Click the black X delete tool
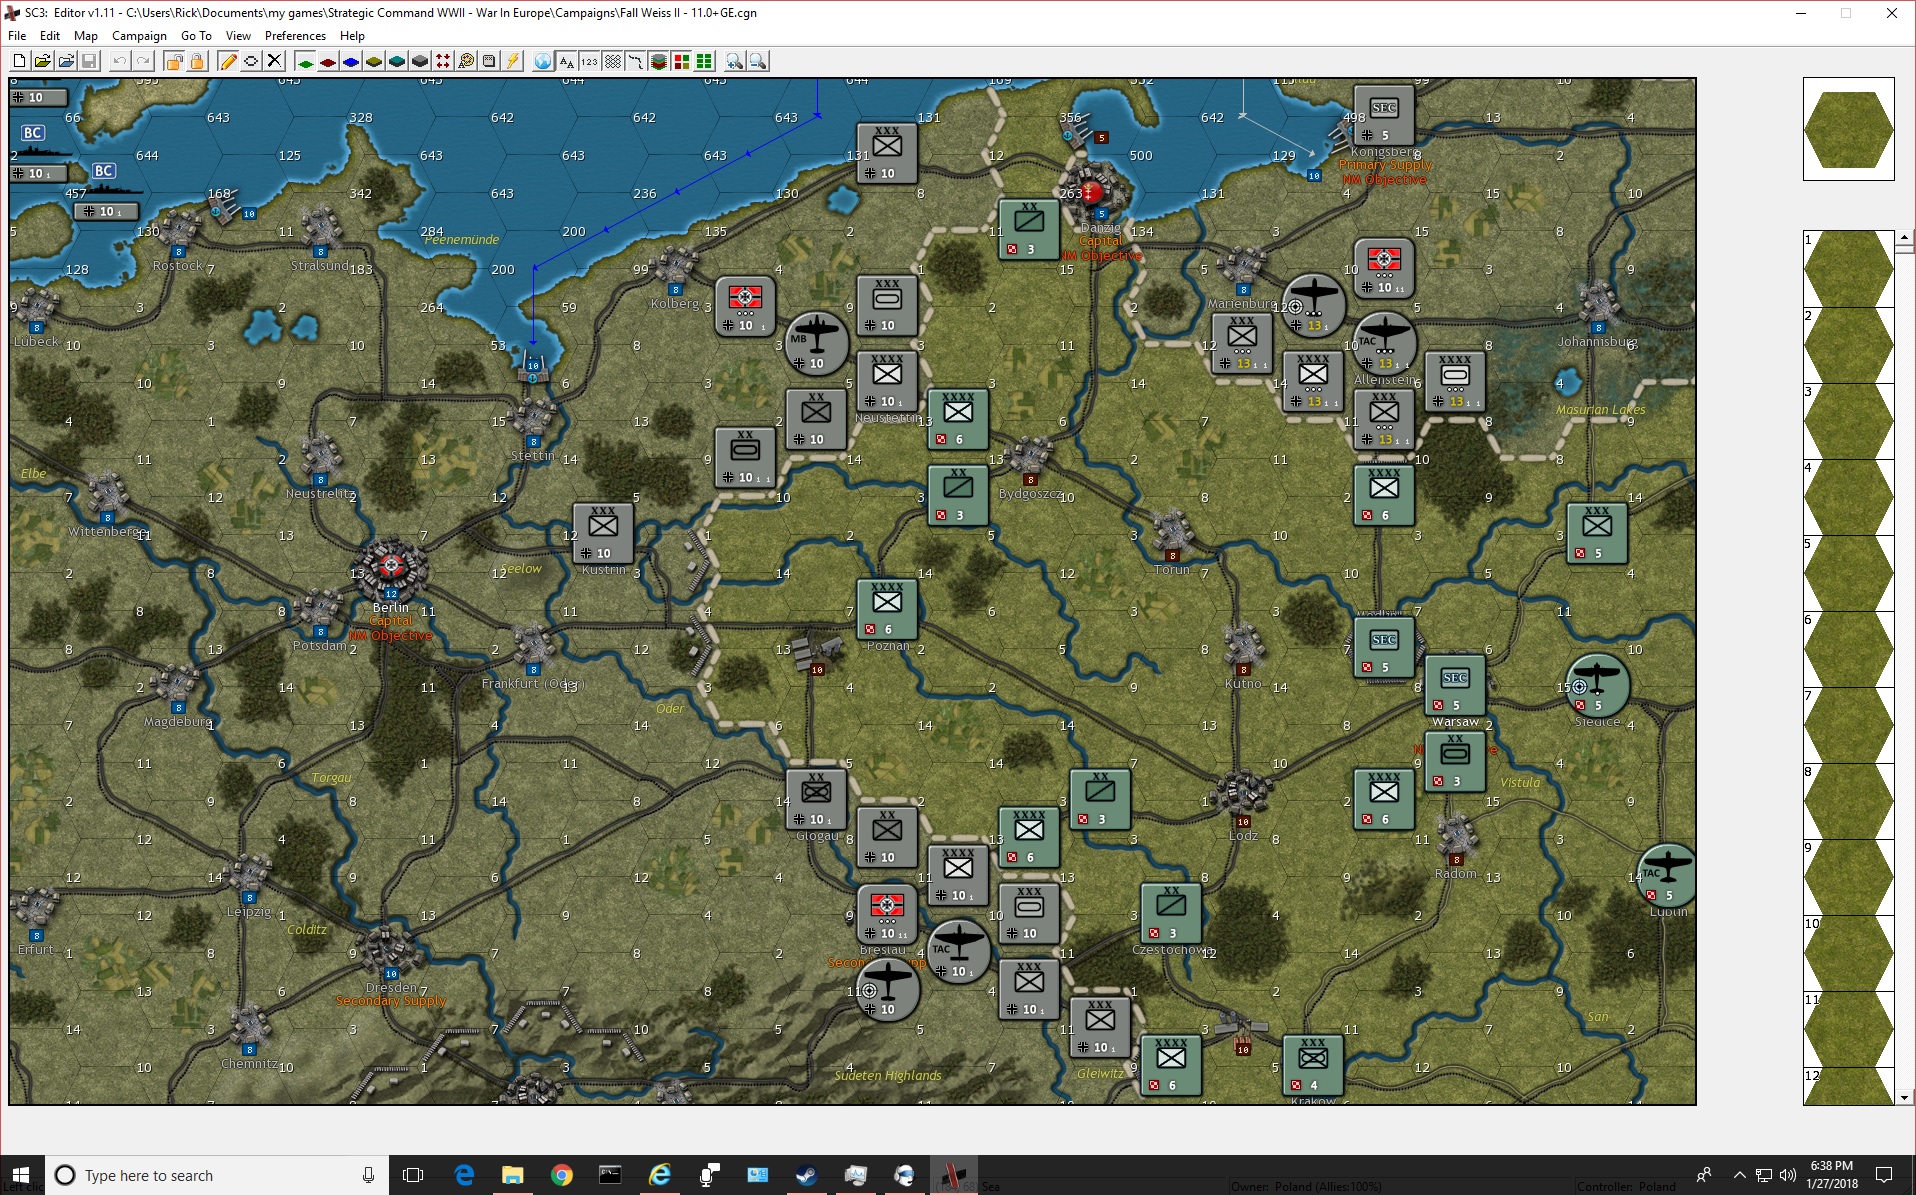The width and height of the screenshot is (1916, 1195). (274, 61)
